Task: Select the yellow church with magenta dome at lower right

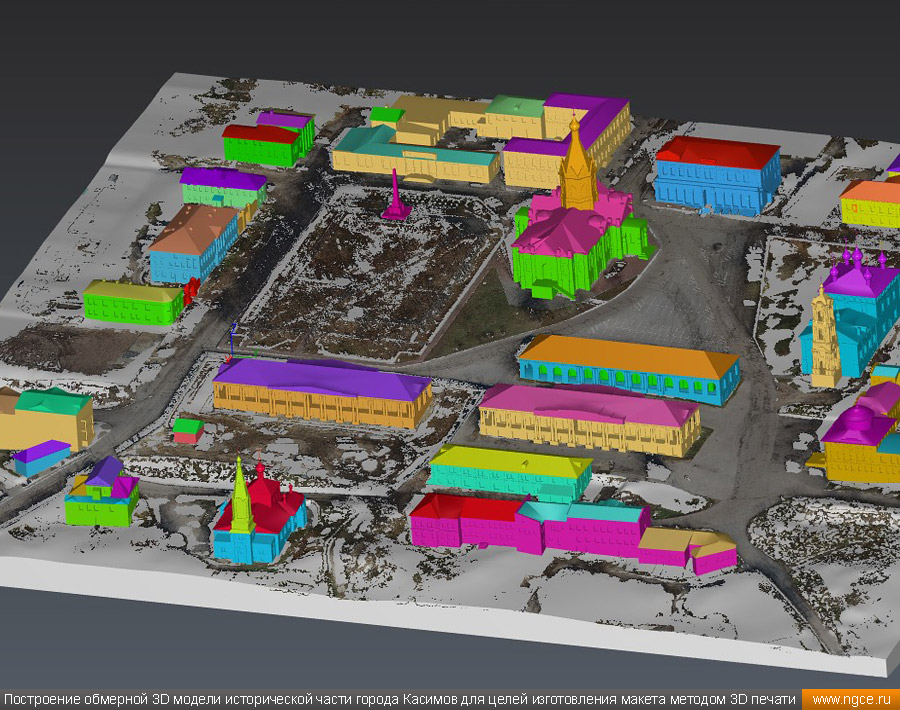Action: 861,445
